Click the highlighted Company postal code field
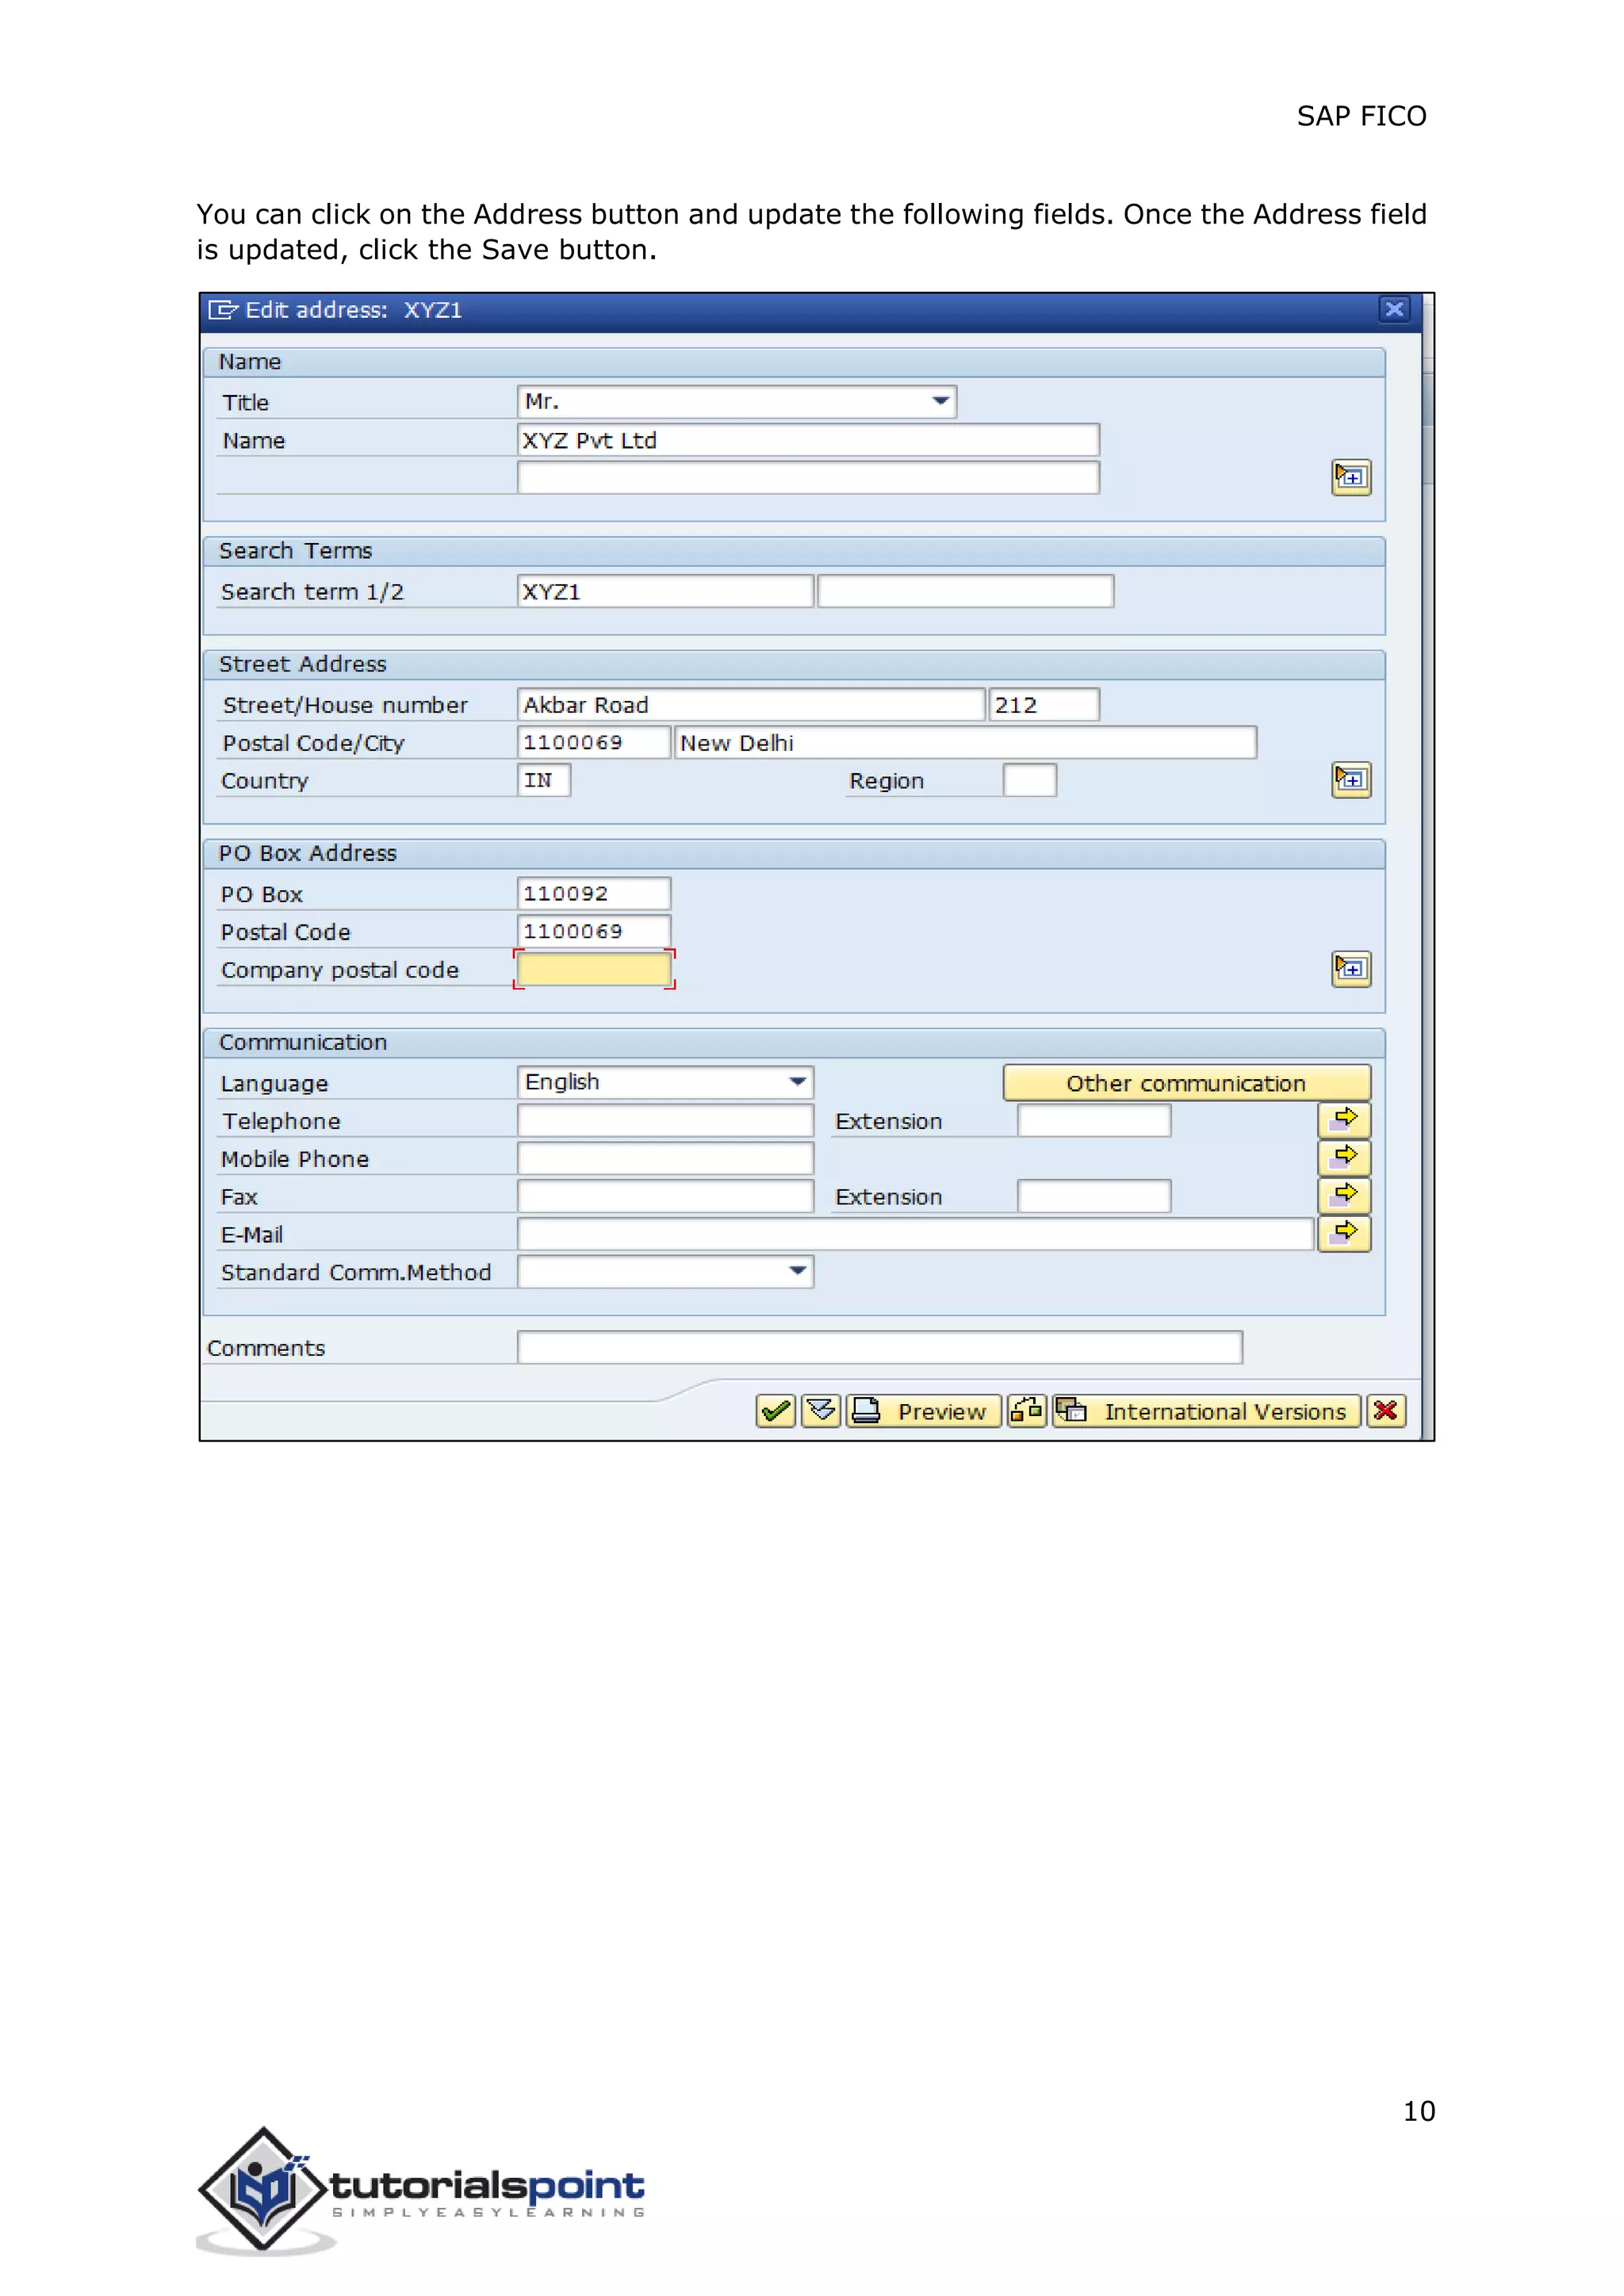 [x=594, y=969]
